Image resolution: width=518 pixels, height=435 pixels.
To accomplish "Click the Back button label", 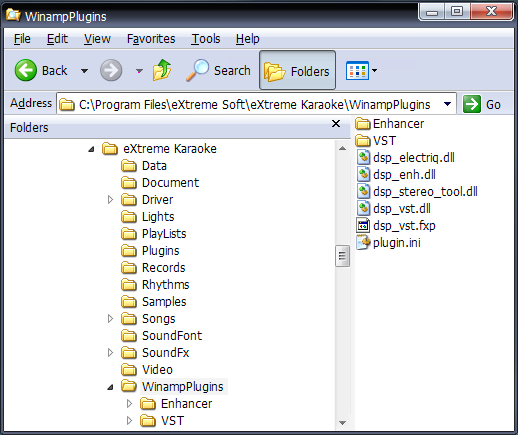I will tap(54, 71).
